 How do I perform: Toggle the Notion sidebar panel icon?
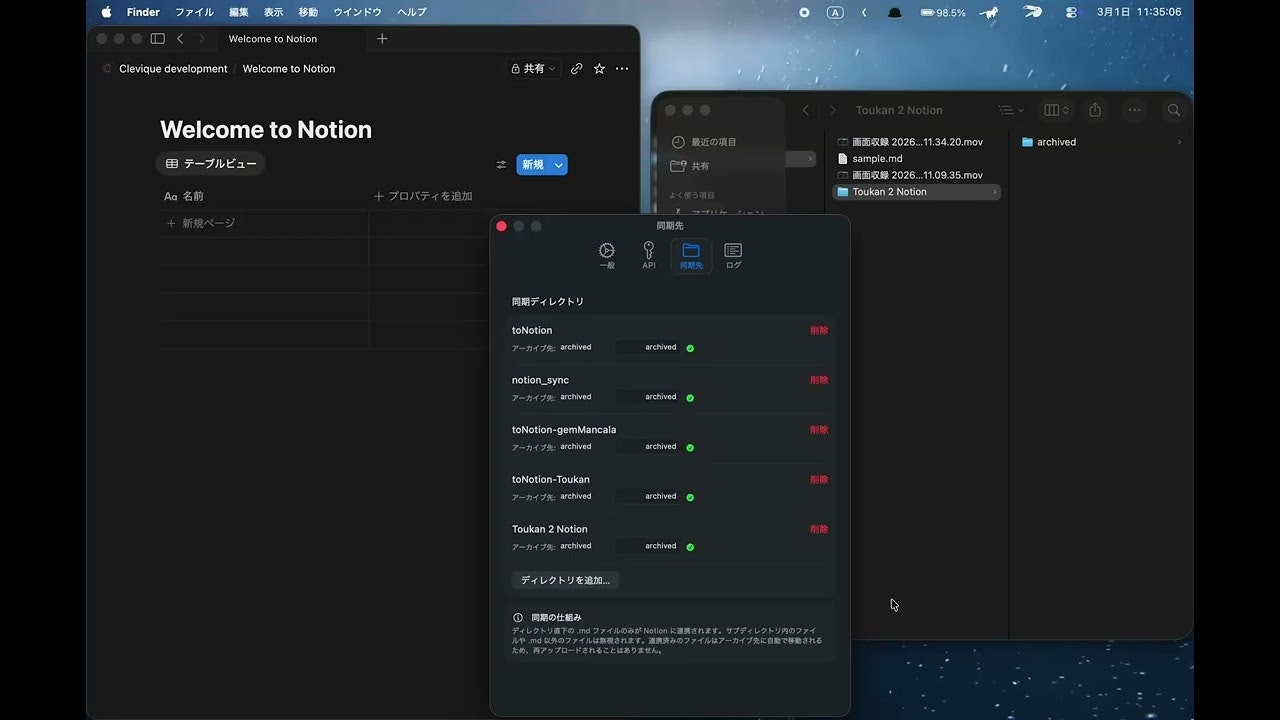[x=157, y=39]
